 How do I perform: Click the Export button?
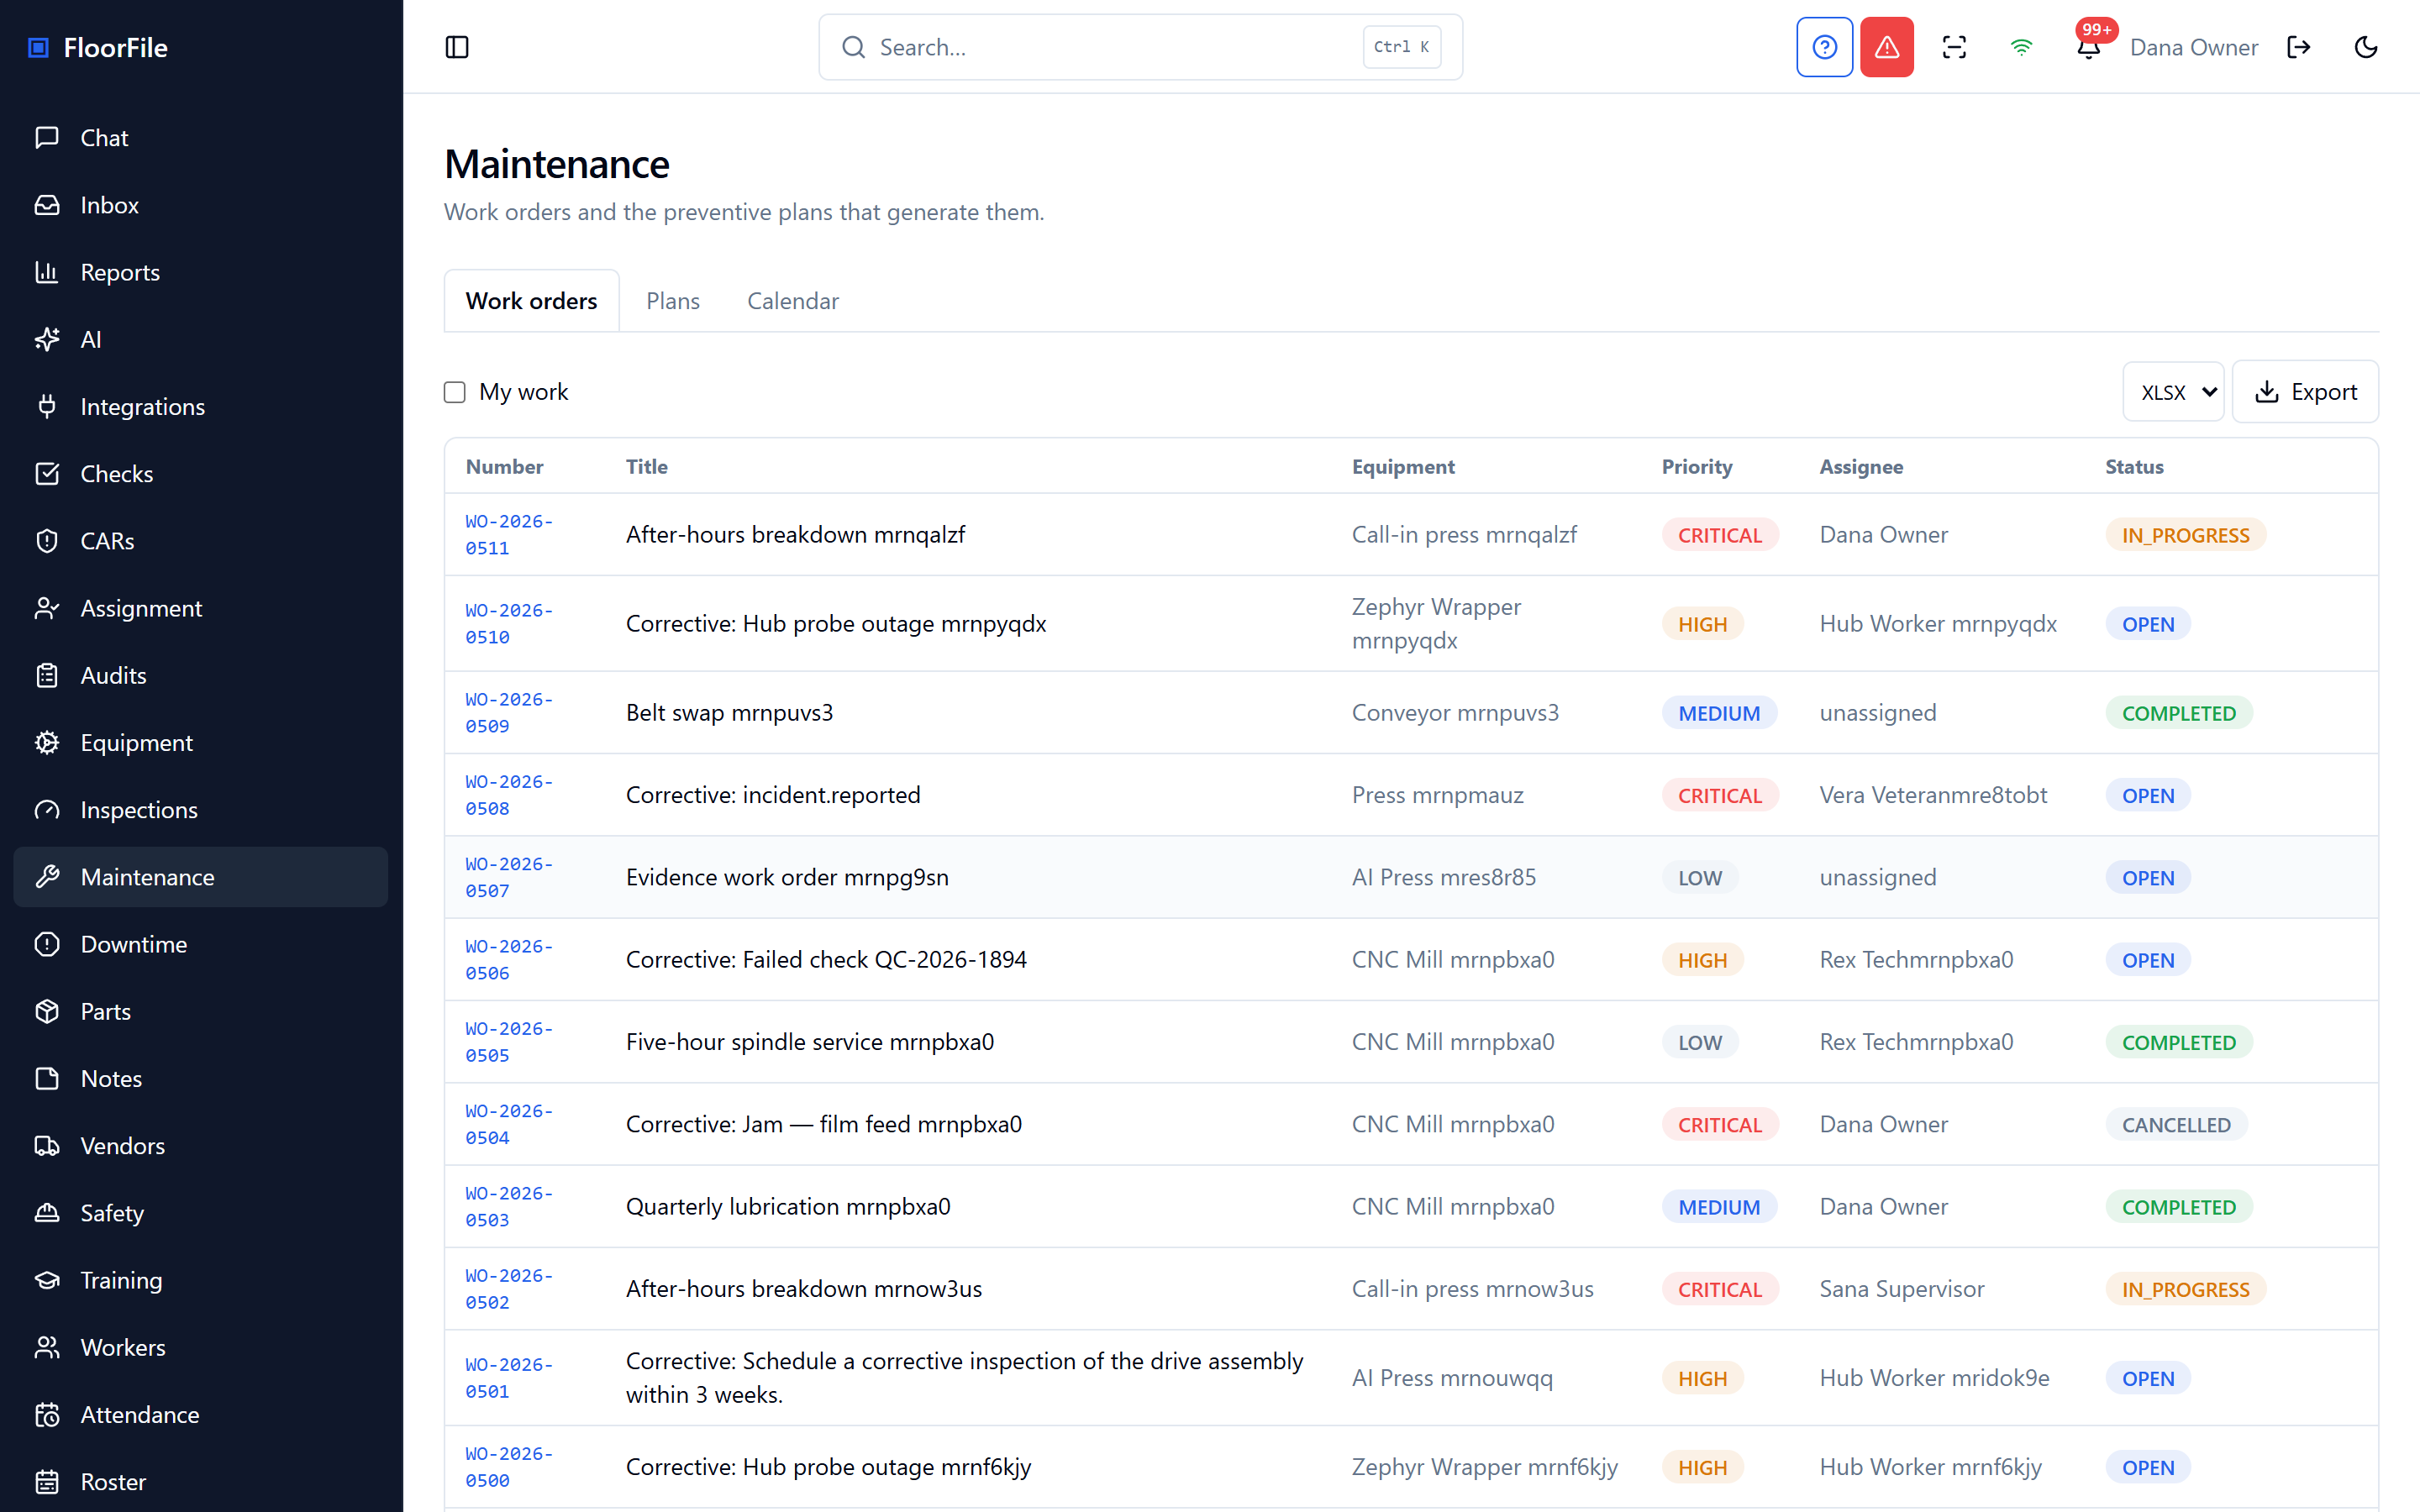click(x=2305, y=392)
